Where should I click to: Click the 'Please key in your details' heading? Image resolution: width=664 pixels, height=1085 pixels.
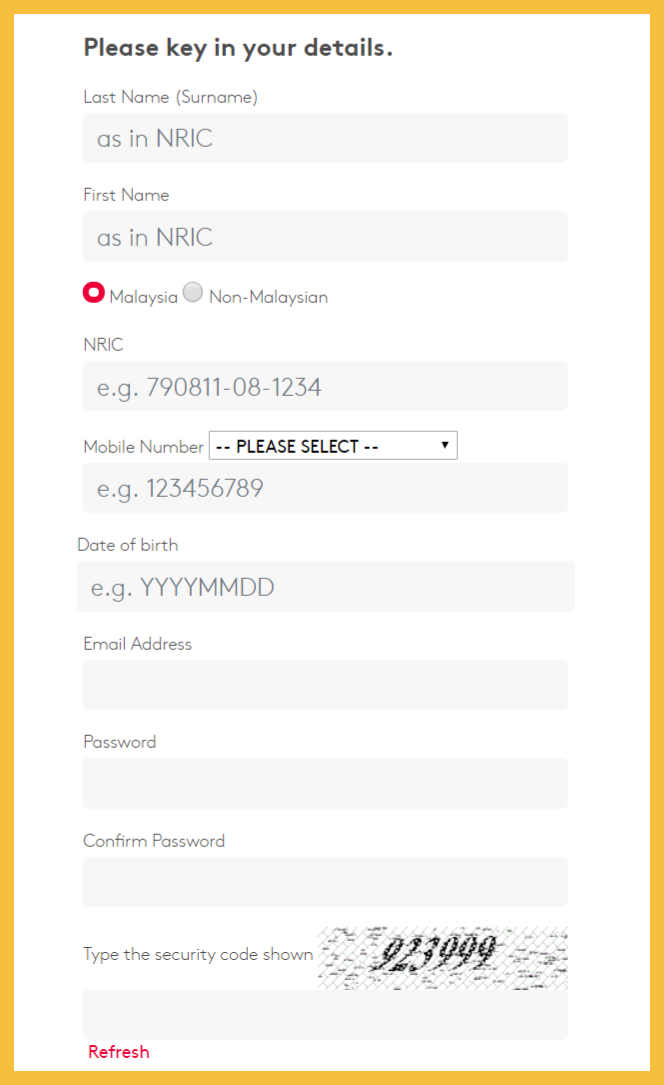[x=238, y=48]
